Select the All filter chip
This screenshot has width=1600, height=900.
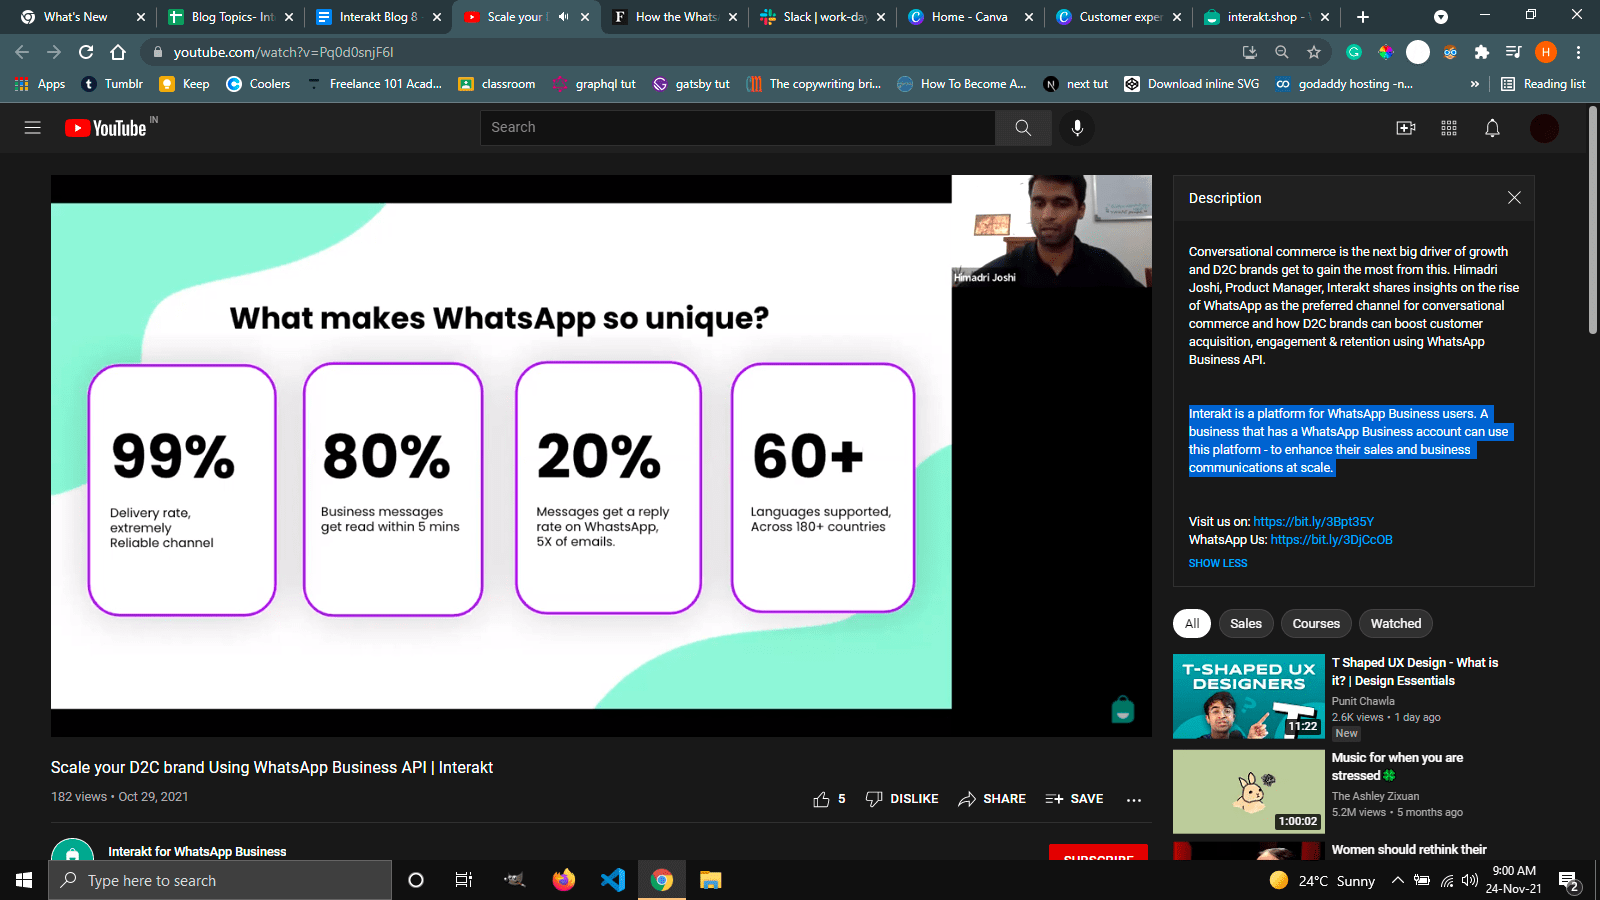coord(1192,623)
